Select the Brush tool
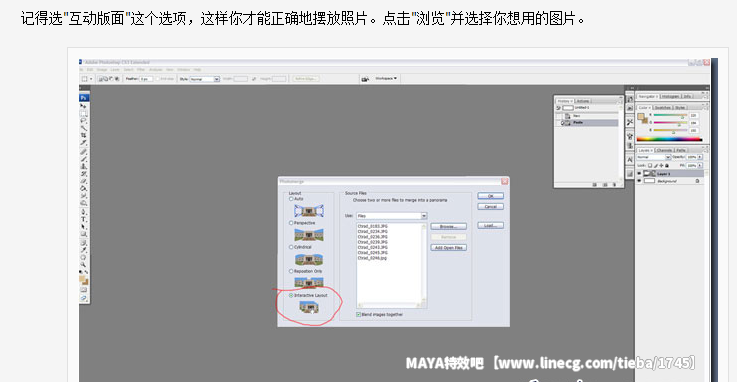This screenshot has width=737, height=382. [x=84, y=159]
